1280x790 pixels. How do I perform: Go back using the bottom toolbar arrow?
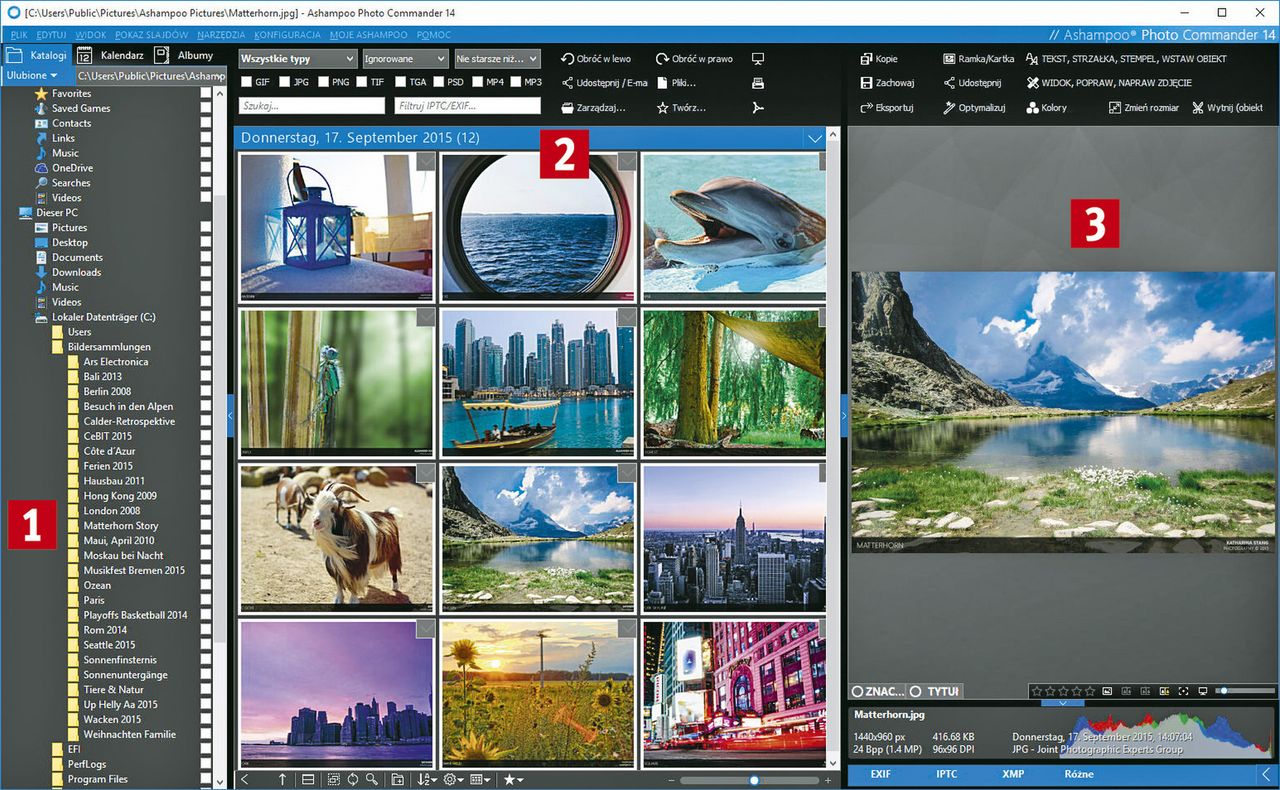point(244,779)
